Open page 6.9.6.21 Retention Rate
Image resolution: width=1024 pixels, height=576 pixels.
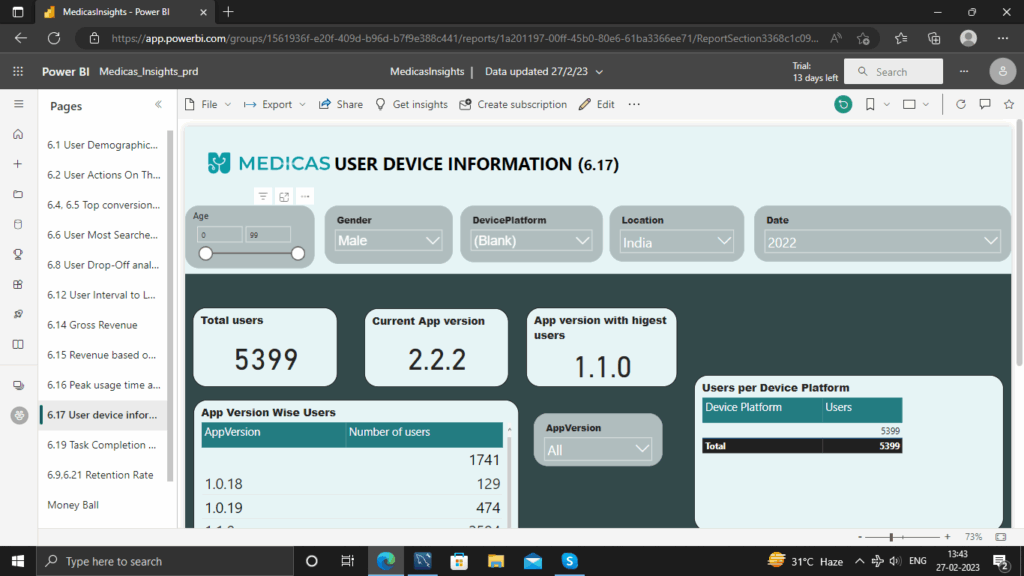click(103, 475)
